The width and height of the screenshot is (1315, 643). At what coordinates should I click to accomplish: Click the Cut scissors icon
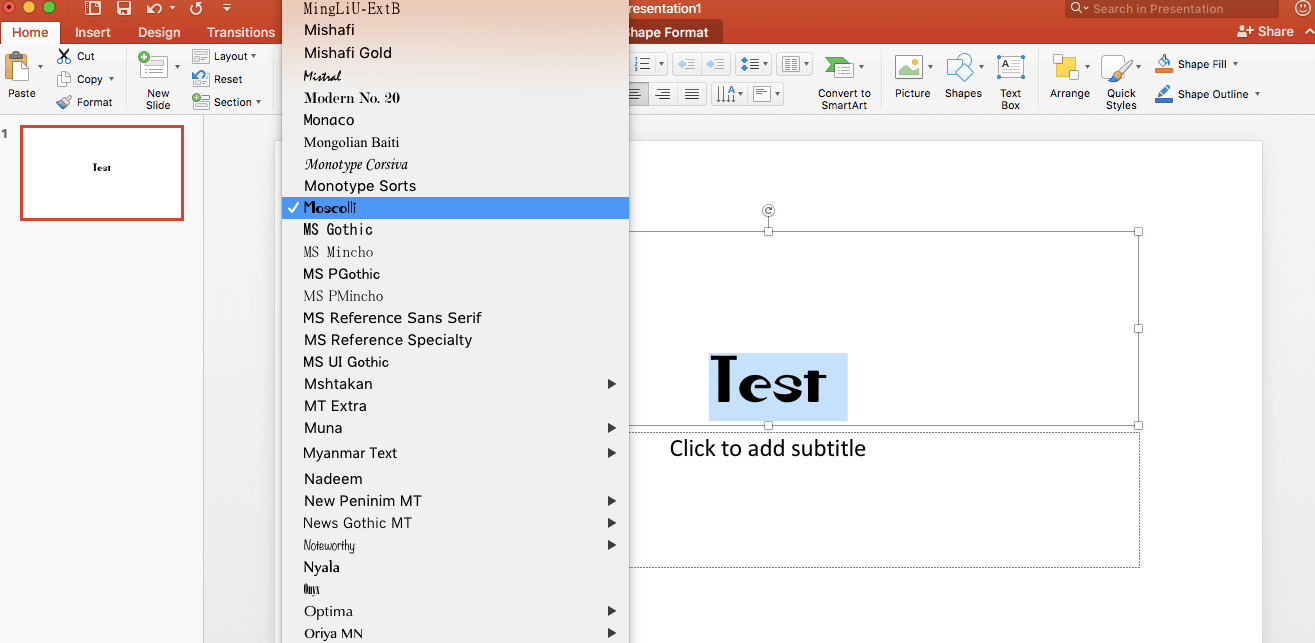[x=65, y=56]
